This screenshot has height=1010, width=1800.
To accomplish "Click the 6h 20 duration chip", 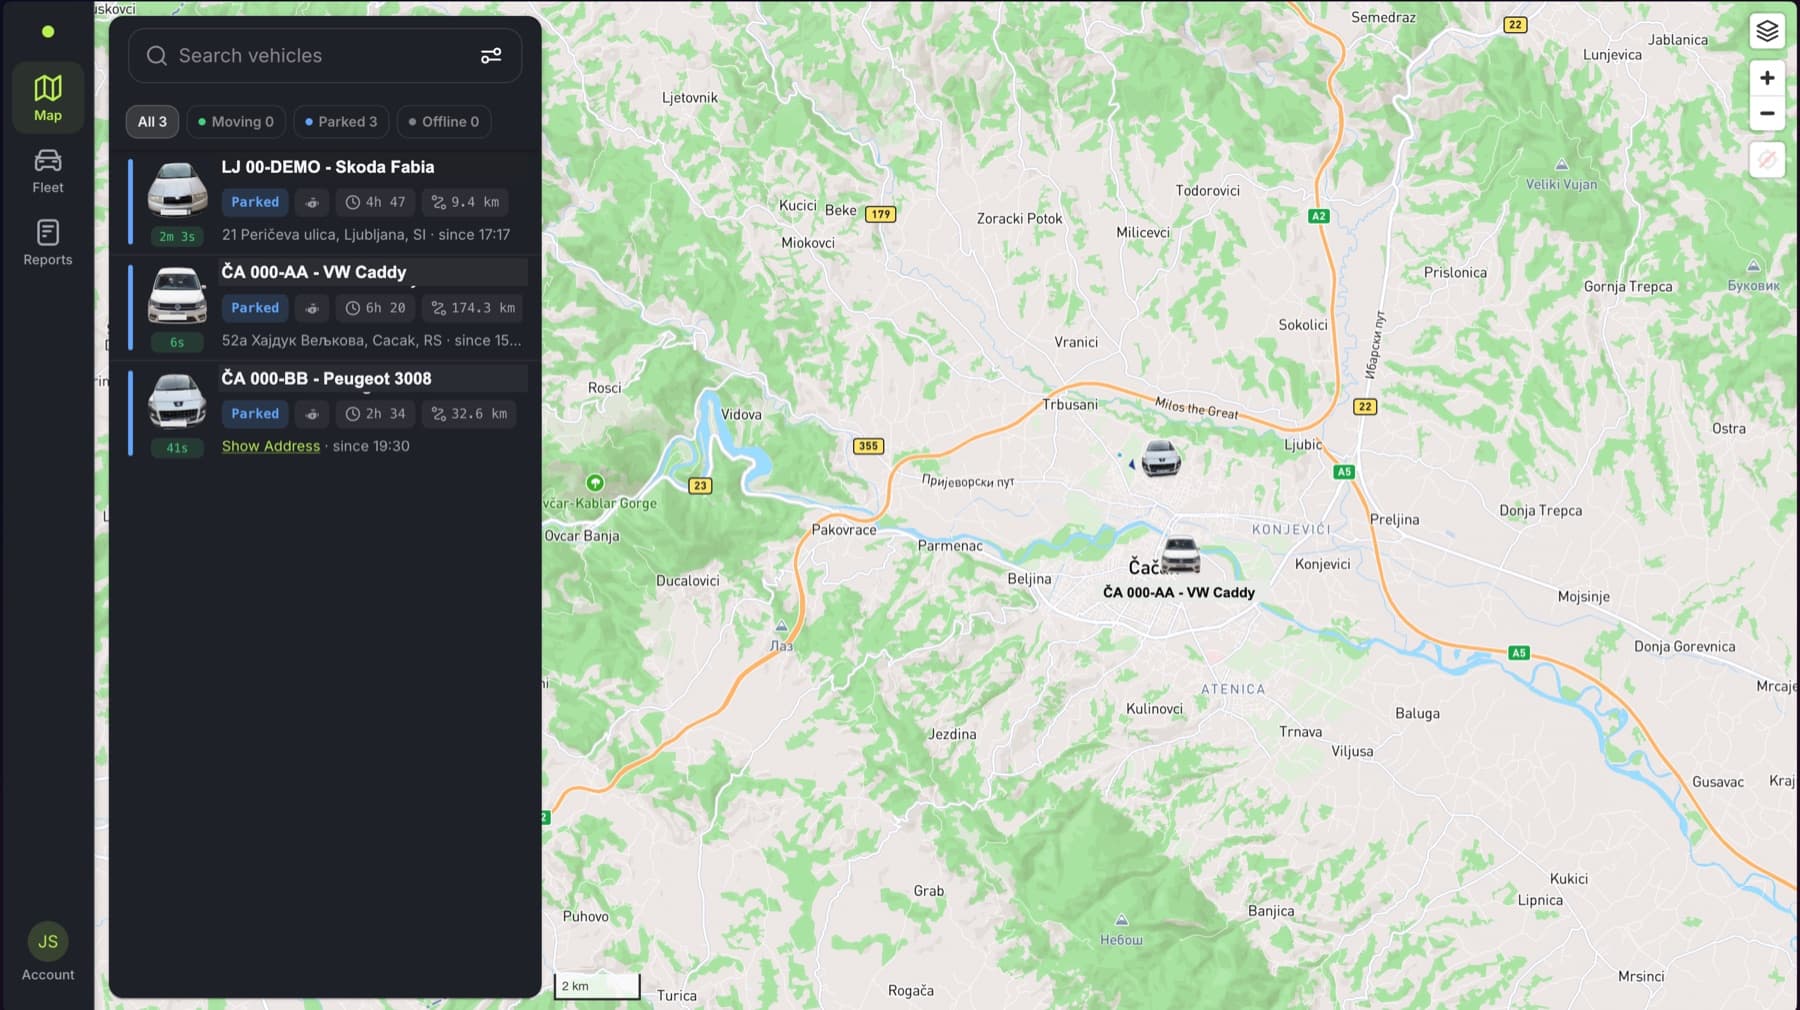I will click(376, 308).
